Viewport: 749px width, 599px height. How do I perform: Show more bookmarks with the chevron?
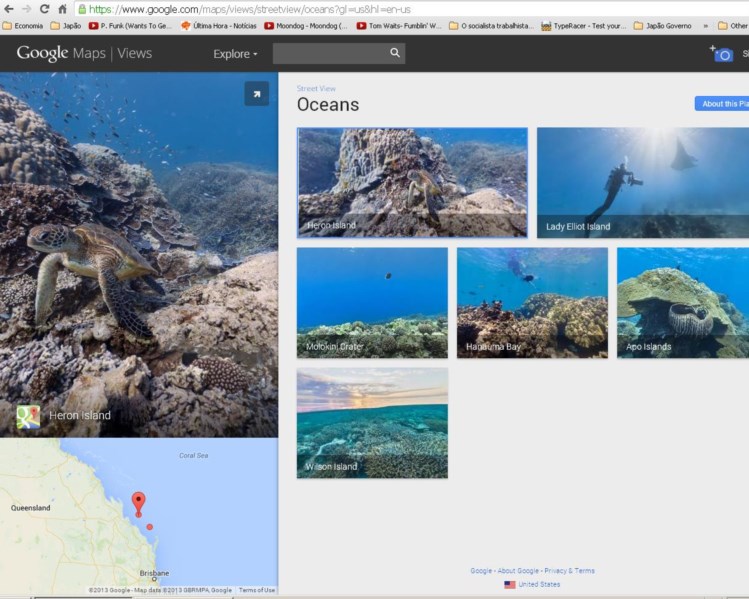click(x=706, y=26)
